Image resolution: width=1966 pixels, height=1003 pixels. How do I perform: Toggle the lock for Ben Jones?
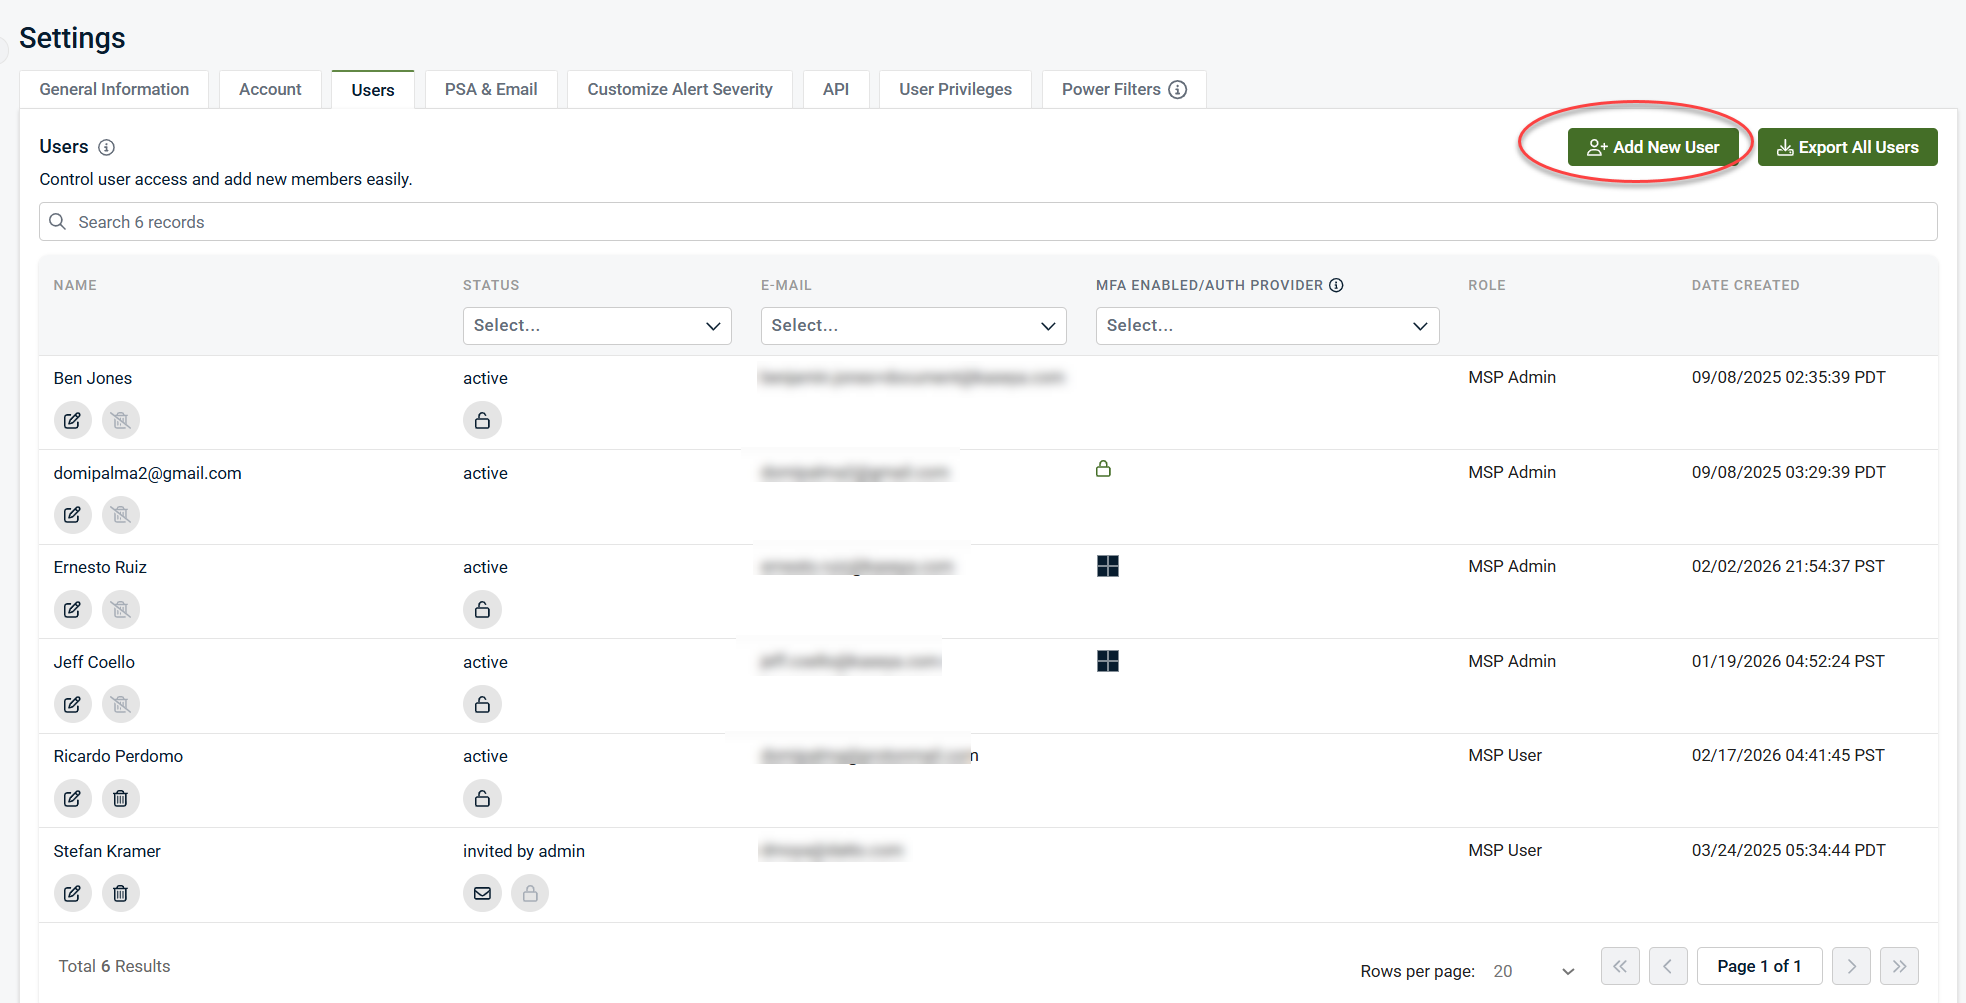(x=482, y=420)
